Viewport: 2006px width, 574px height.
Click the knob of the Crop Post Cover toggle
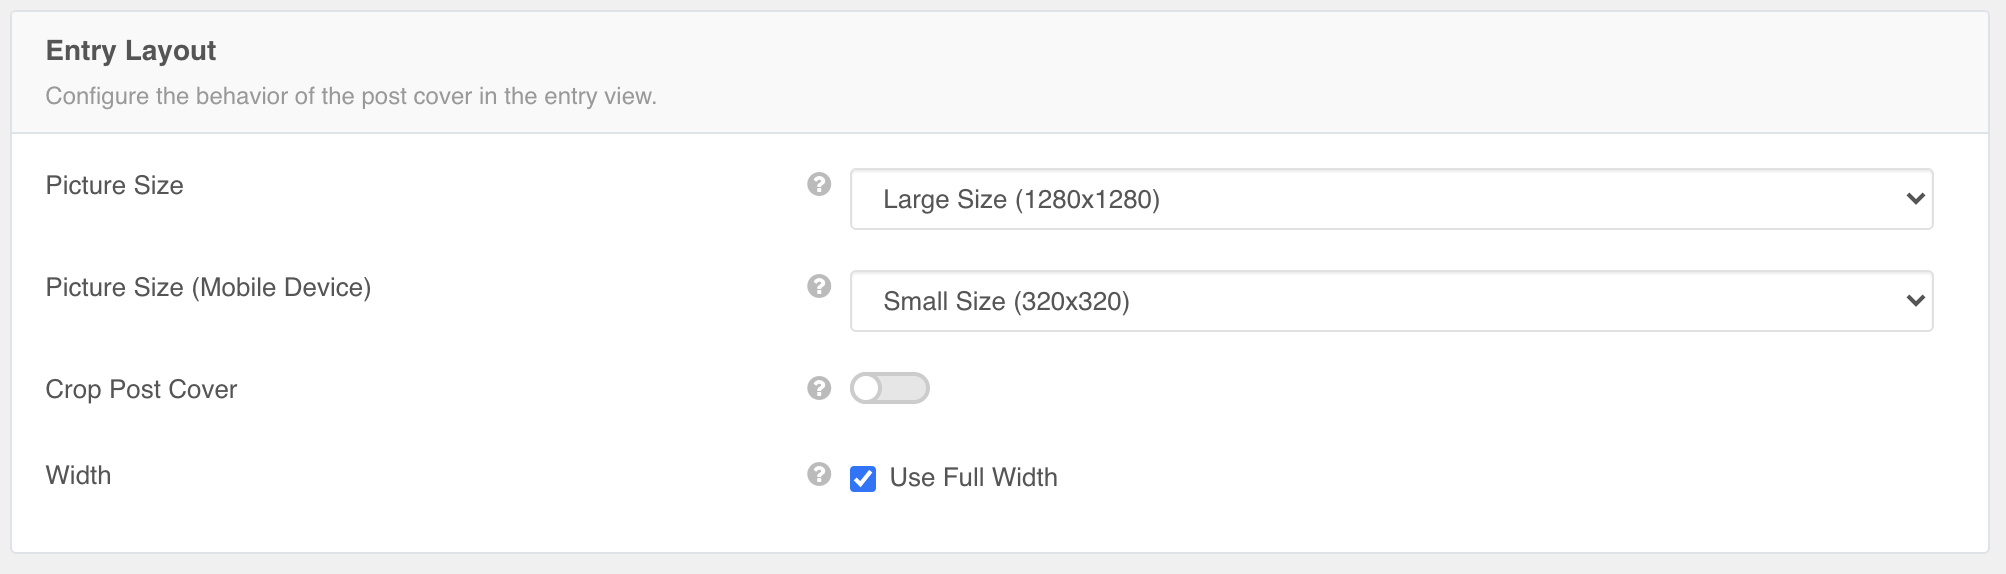pyautogui.click(x=867, y=388)
